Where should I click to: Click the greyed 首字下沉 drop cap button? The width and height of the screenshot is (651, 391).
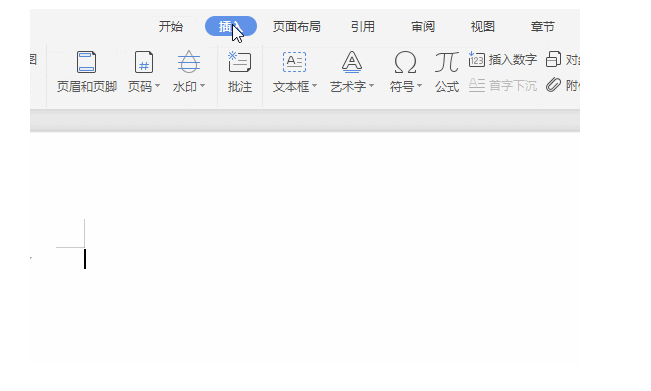tap(503, 86)
